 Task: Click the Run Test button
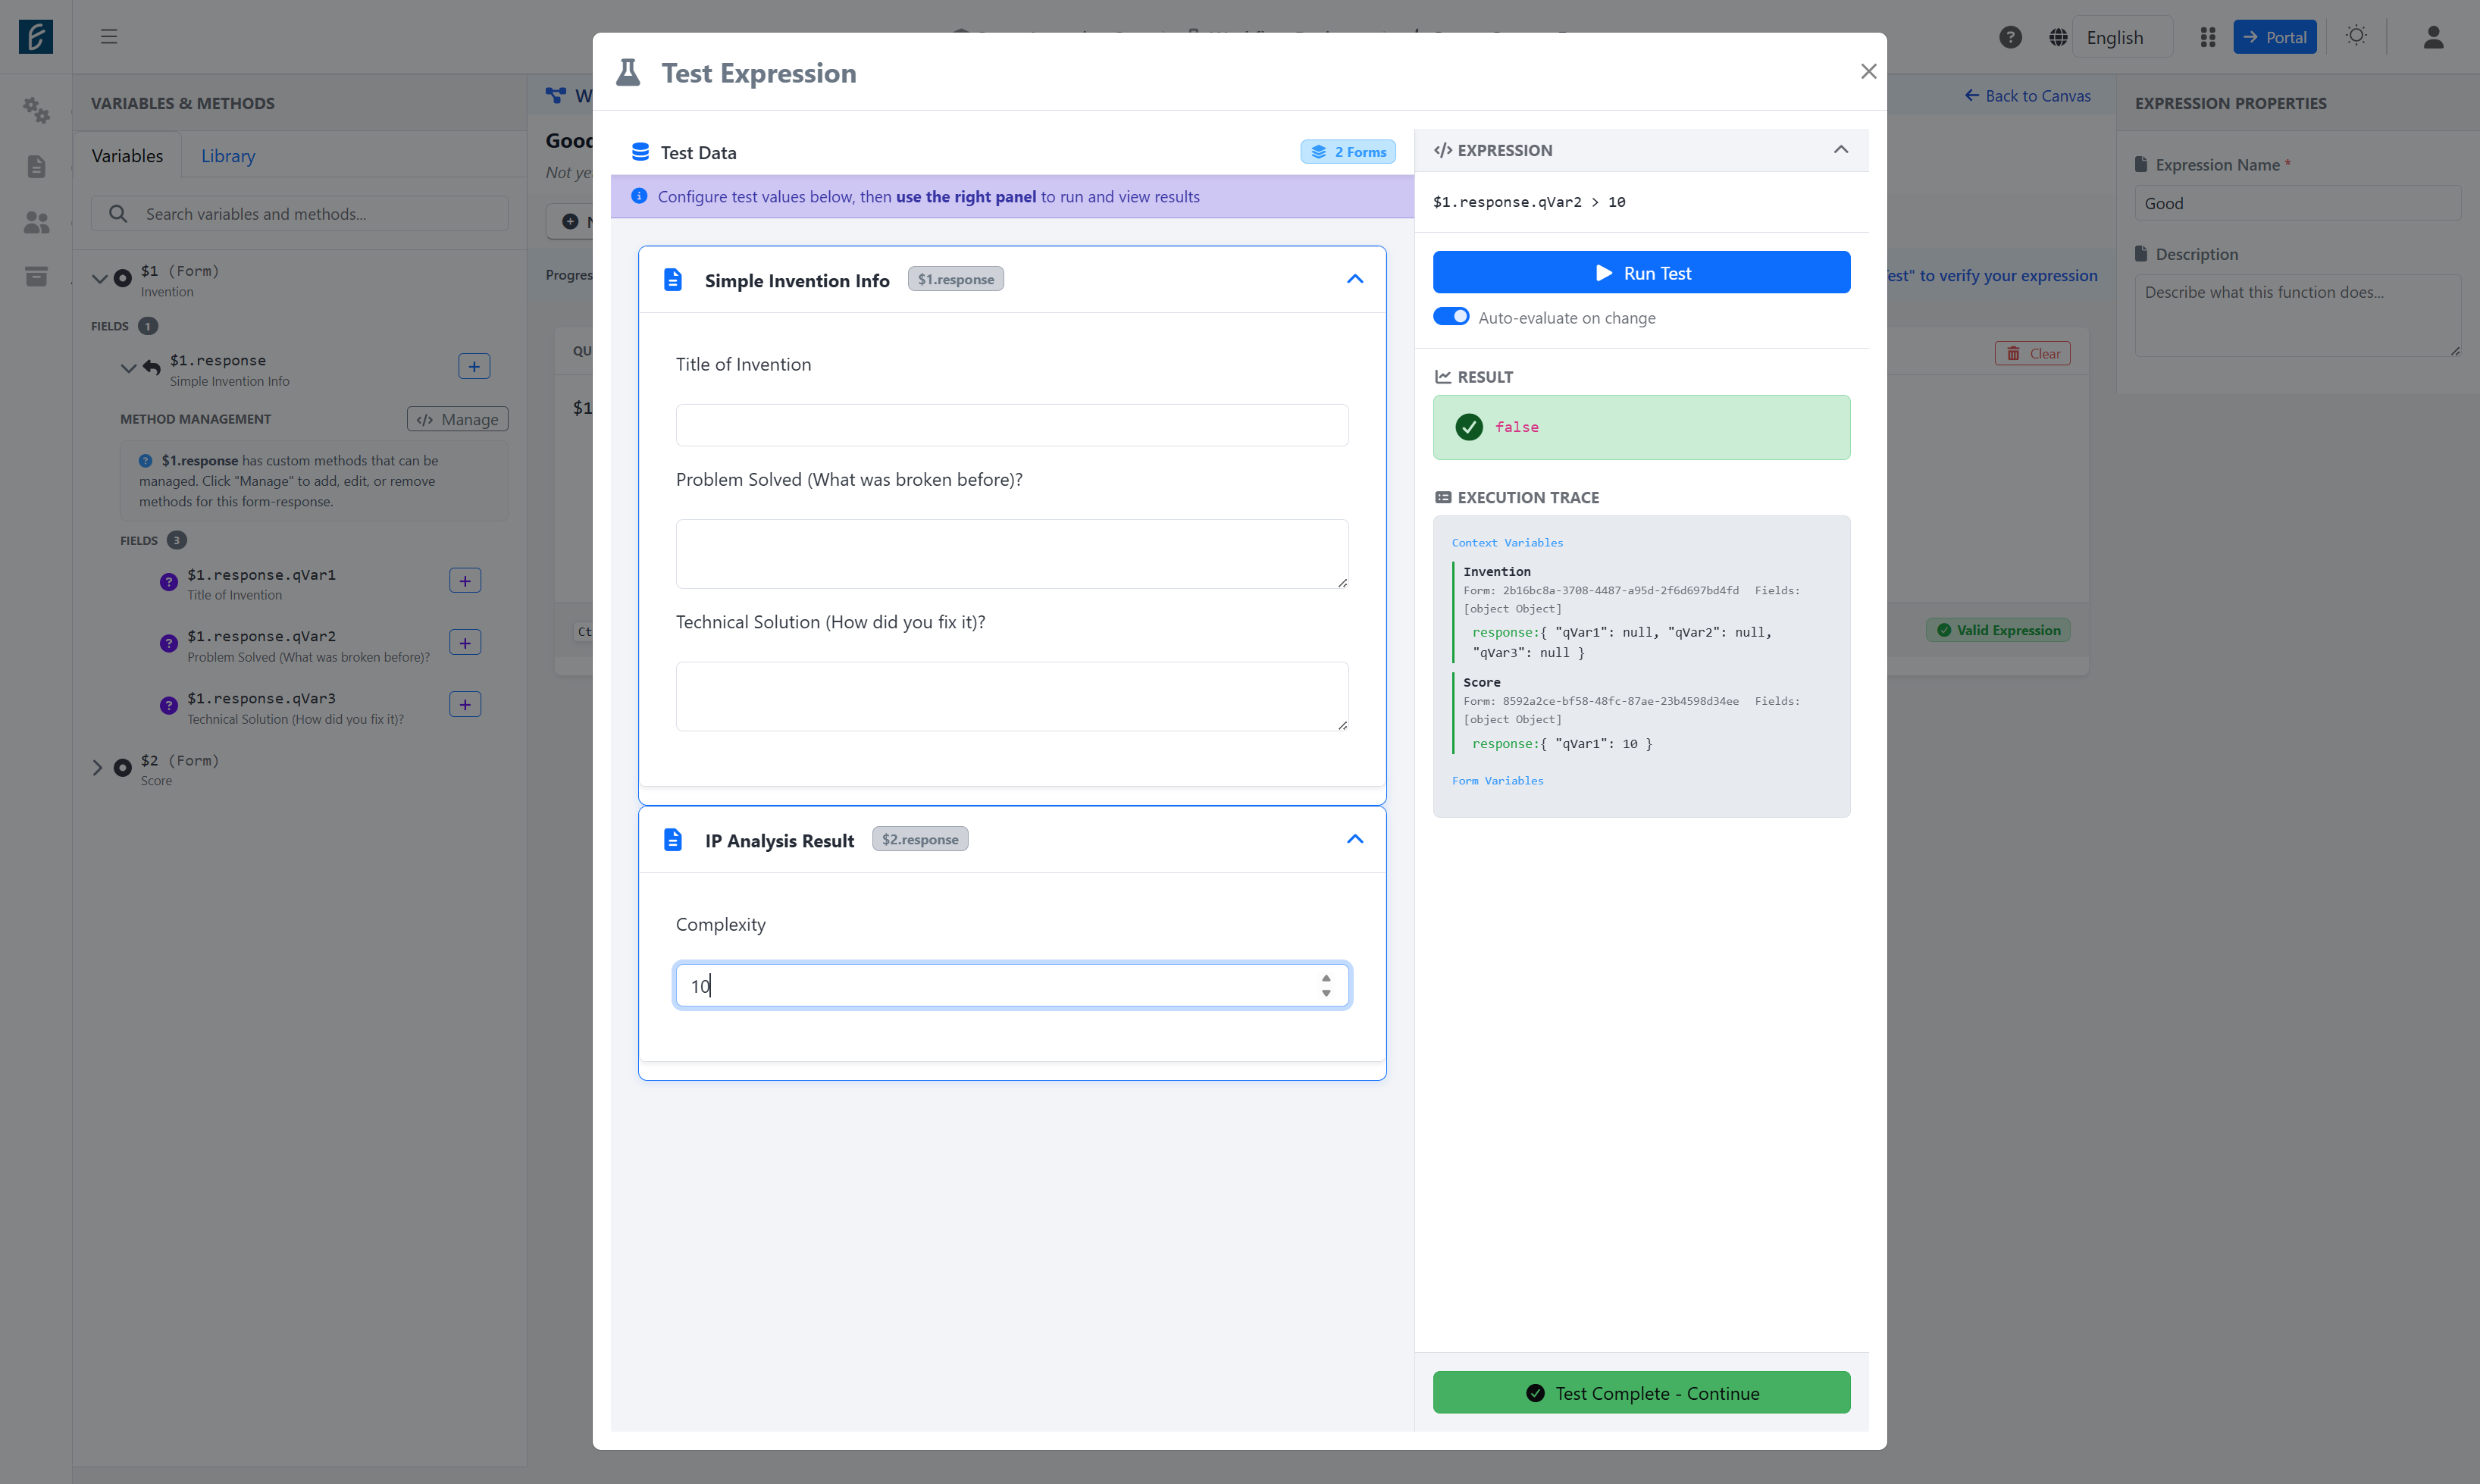point(1641,273)
